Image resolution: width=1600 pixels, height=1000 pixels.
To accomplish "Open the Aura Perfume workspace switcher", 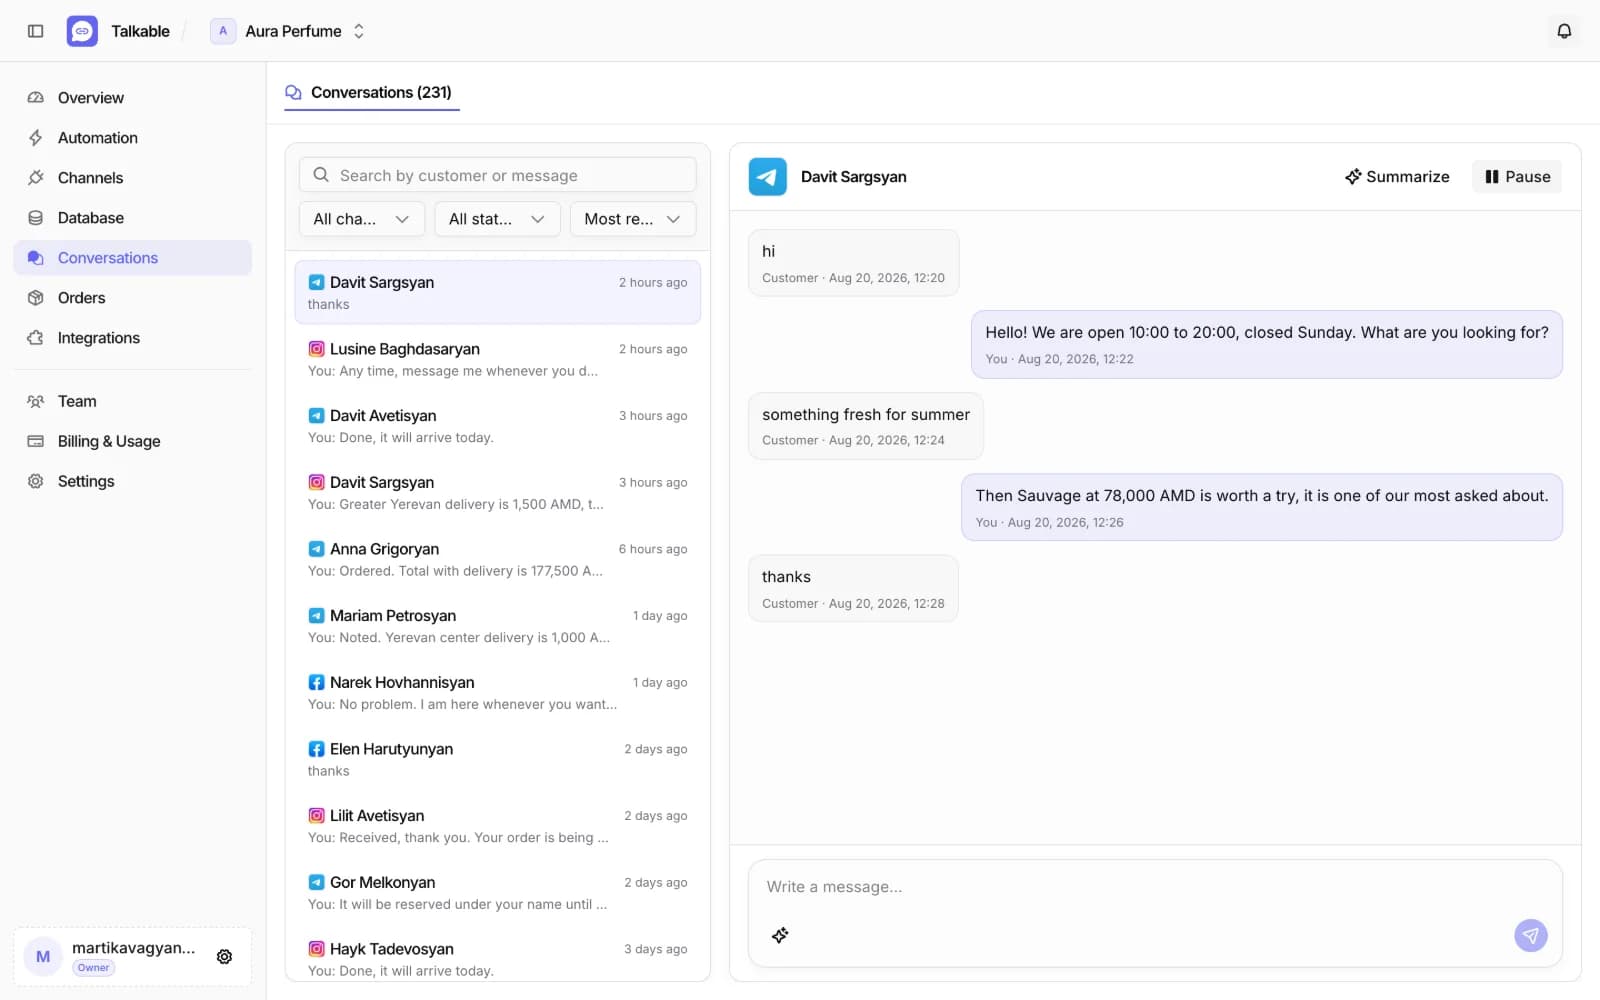I will pyautogui.click(x=289, y=31).
